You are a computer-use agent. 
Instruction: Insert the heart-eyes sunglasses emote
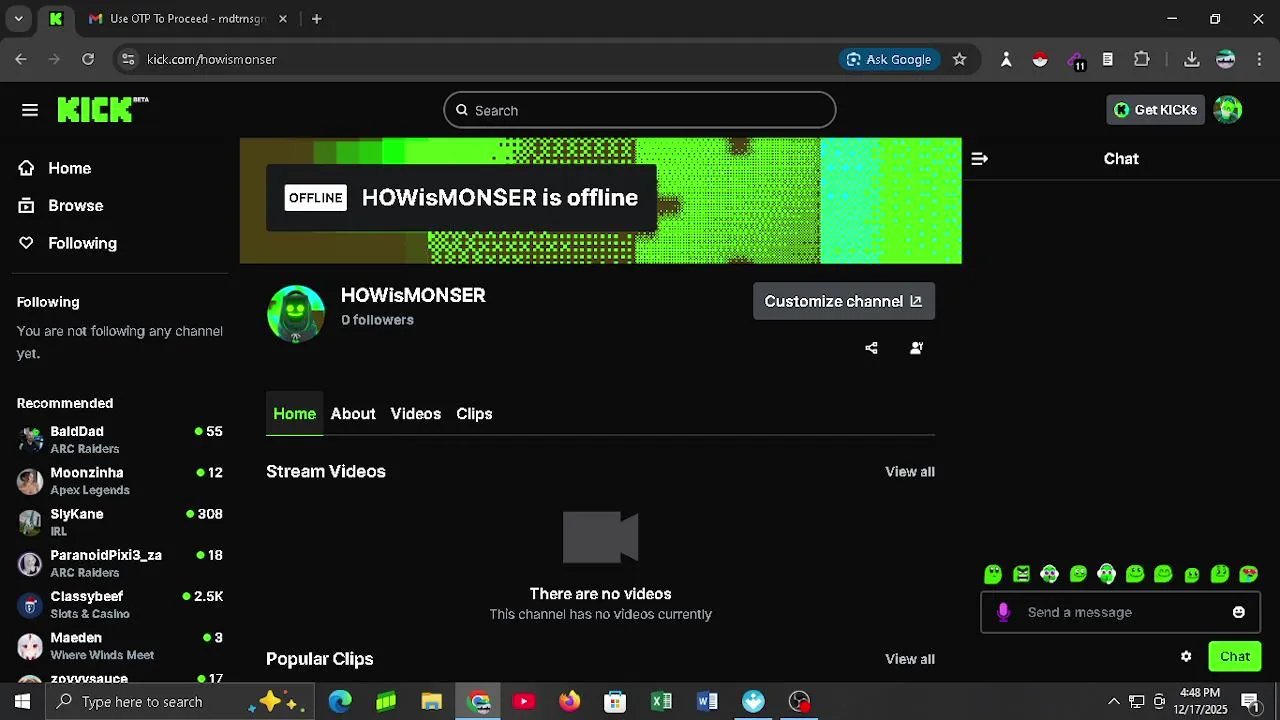1249,574
